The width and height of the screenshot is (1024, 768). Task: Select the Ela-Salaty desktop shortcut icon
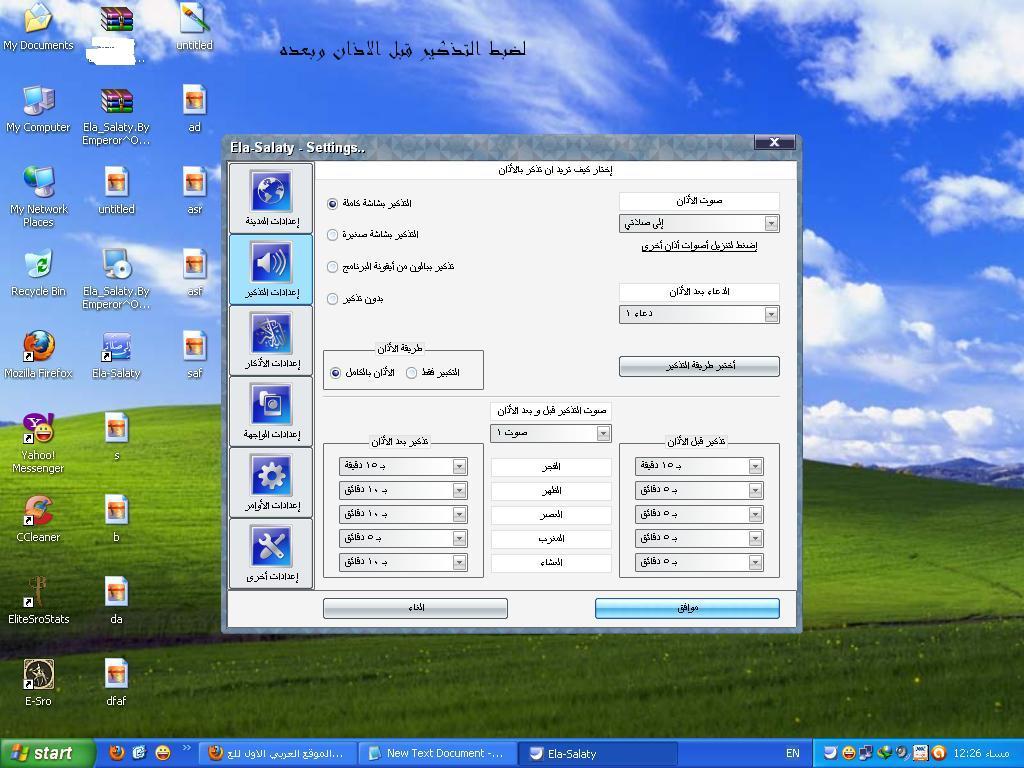[116, 355]
